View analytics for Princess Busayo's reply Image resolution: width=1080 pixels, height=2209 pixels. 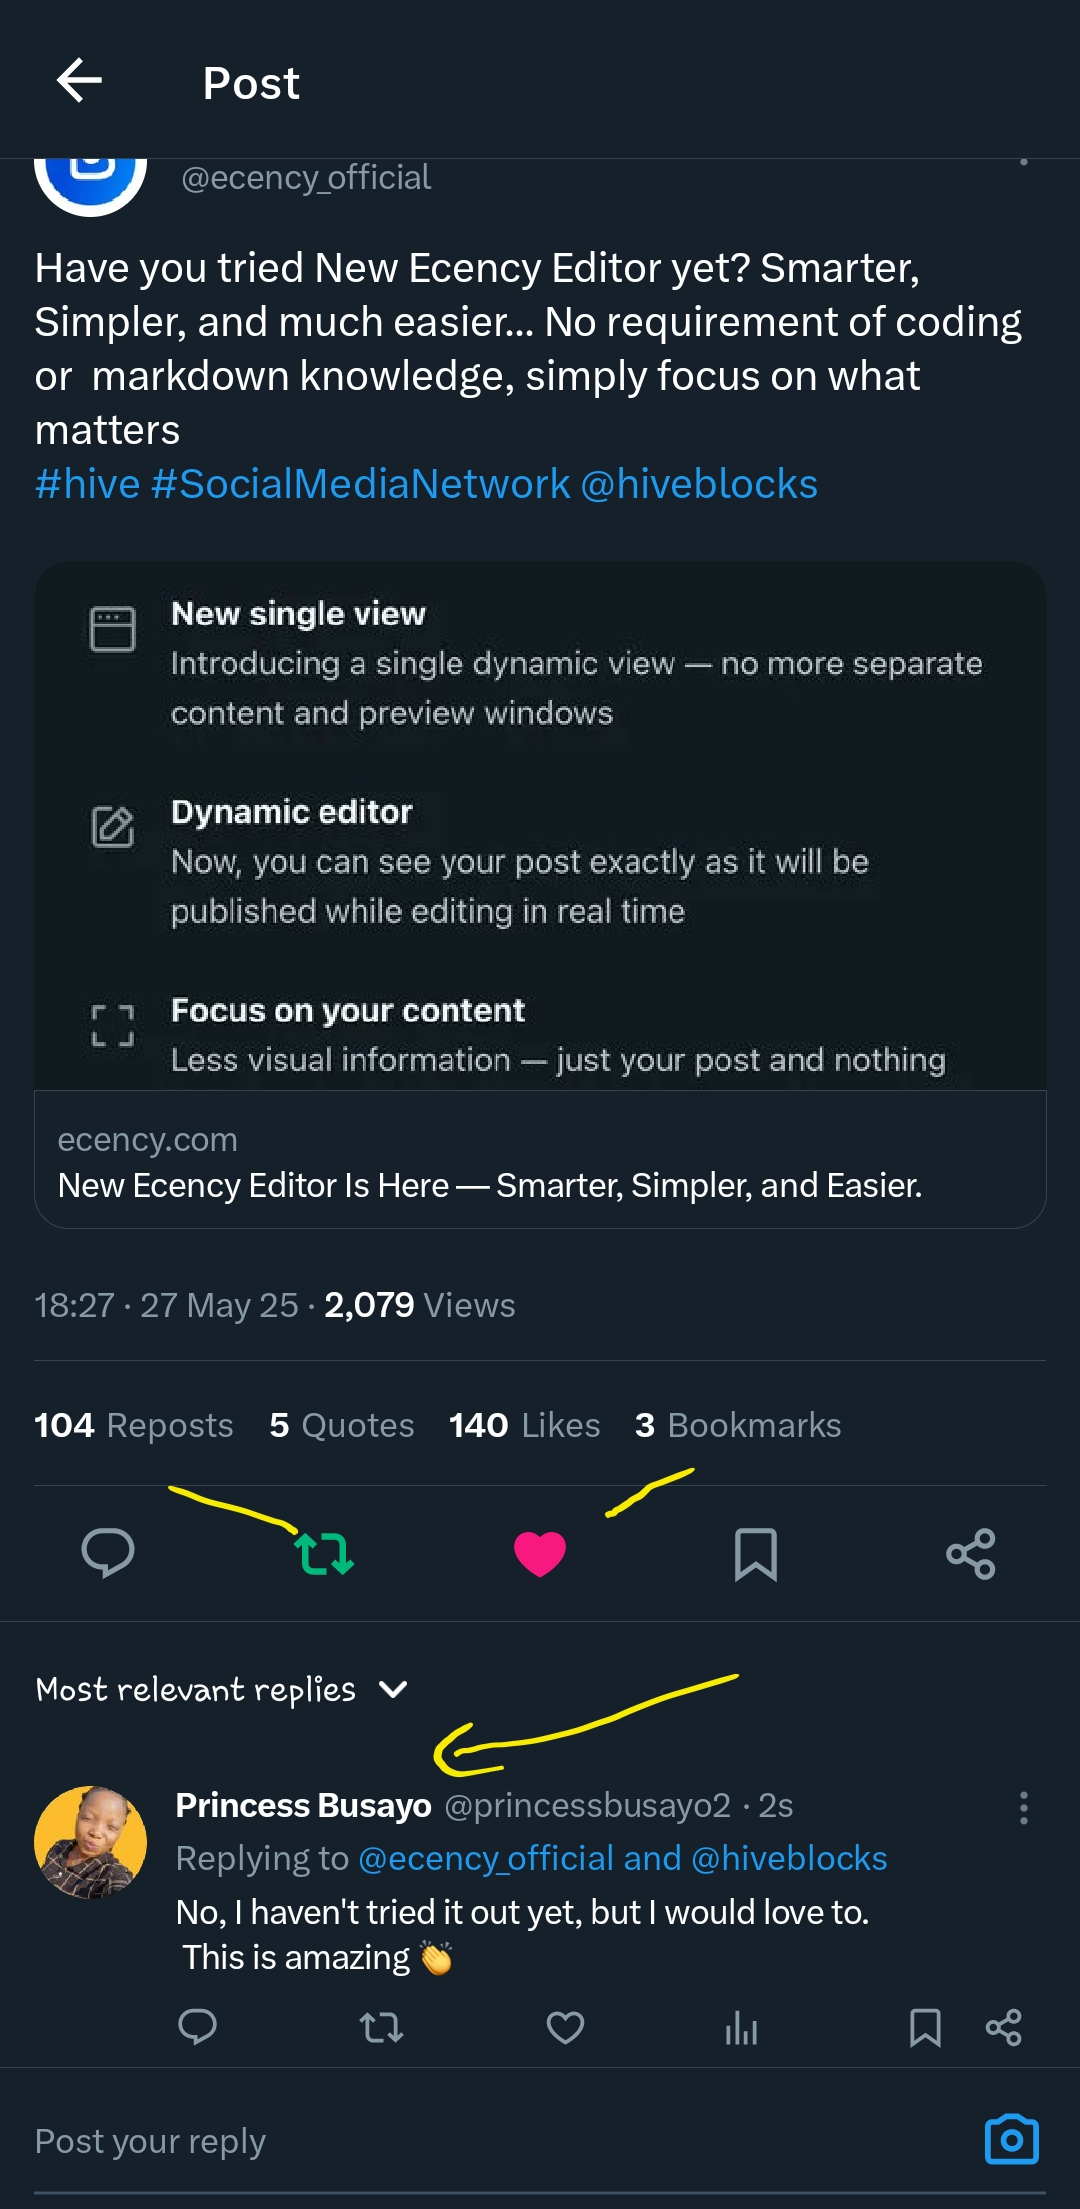coord(741,2029)
